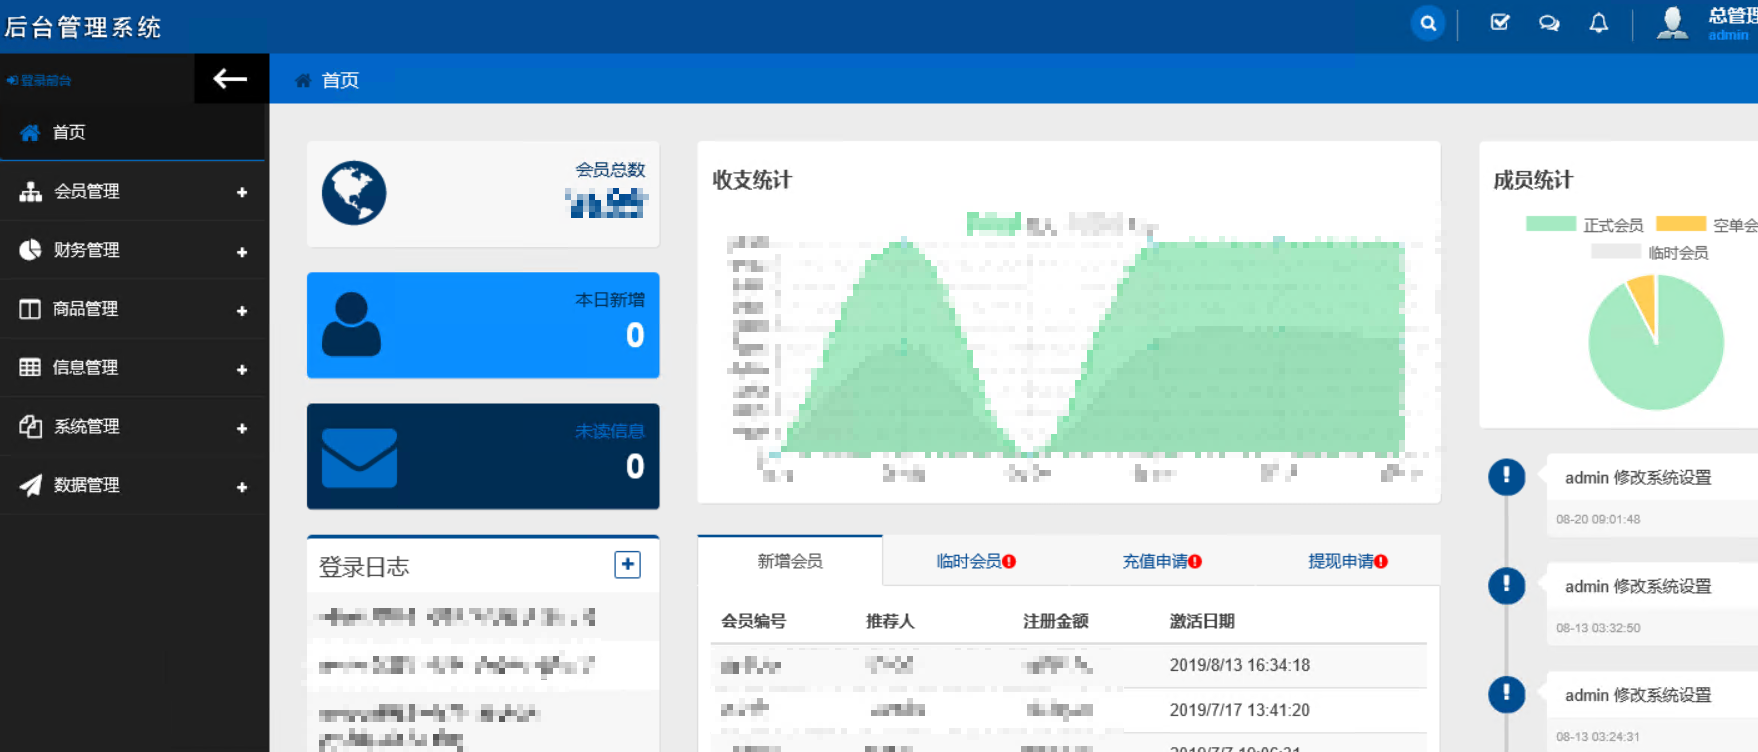Viewport: 1758px width, 752px height.
Task: Select the 提现申请 tab
Action: tap(1347, 562)
